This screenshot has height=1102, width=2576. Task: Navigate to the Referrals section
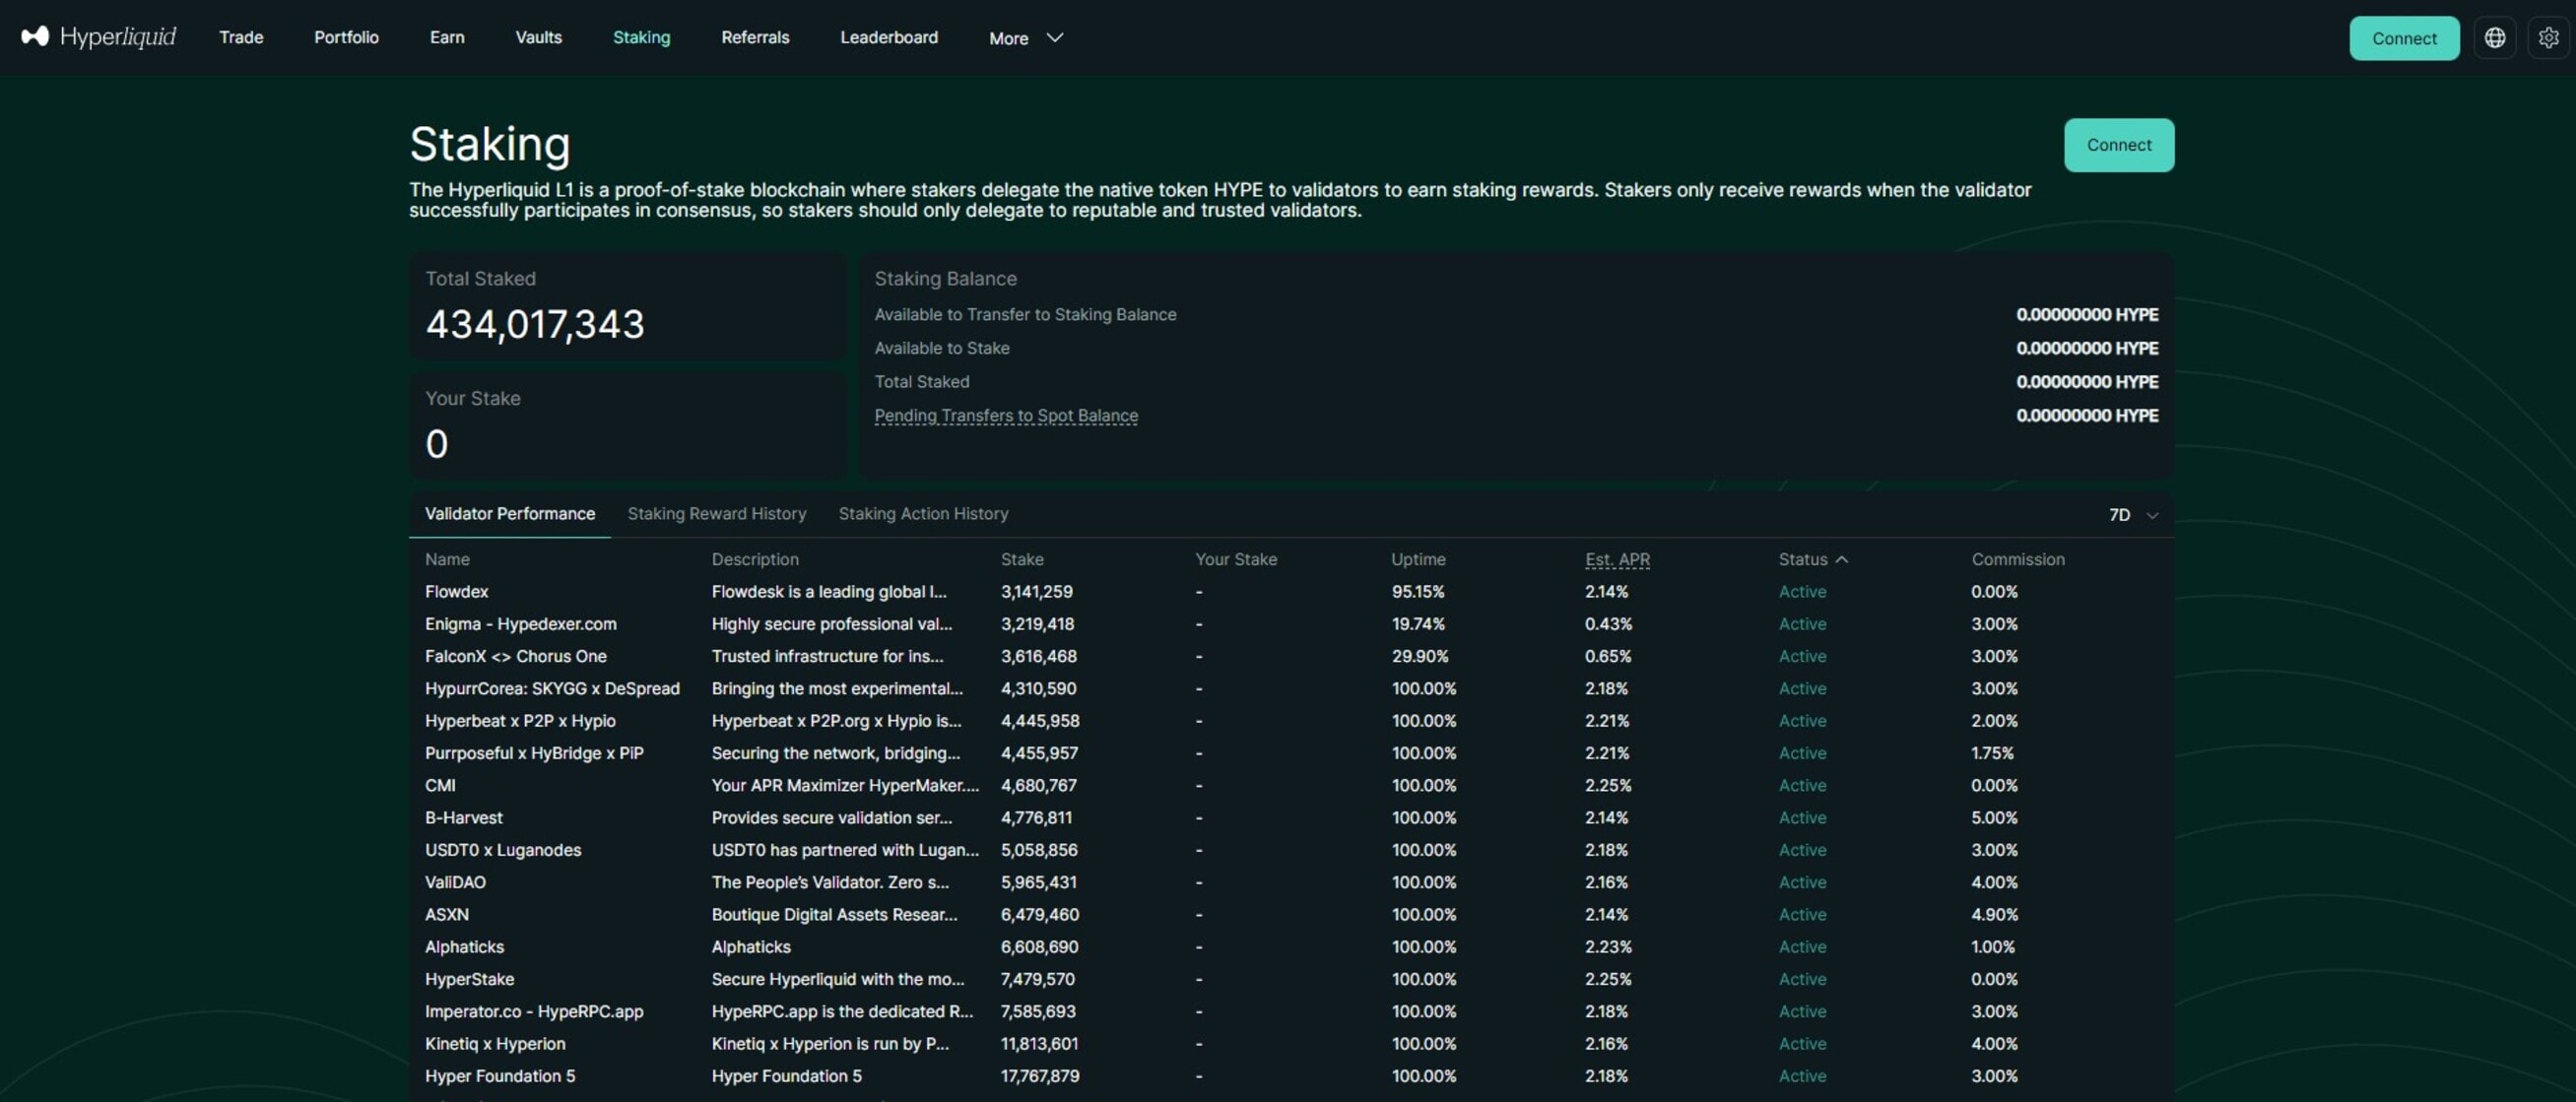[x=755, y=37]
